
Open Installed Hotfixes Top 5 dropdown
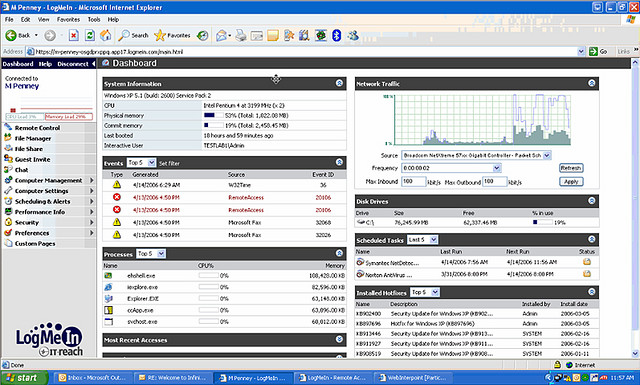pyautogui.click(x=424, y=292)
